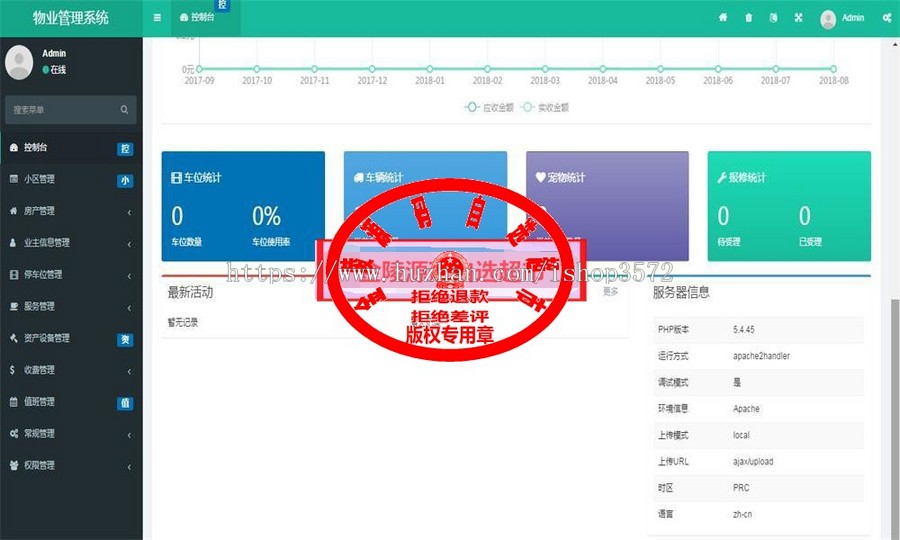Click the dollar icon beside 收费管理

13,370
